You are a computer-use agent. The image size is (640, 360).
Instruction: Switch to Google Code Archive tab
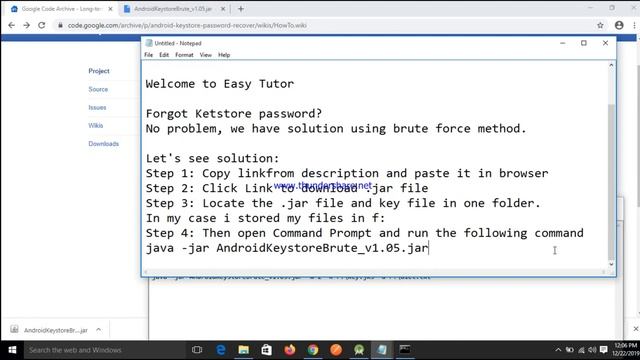pyautogui.click(x=61, y=9)
